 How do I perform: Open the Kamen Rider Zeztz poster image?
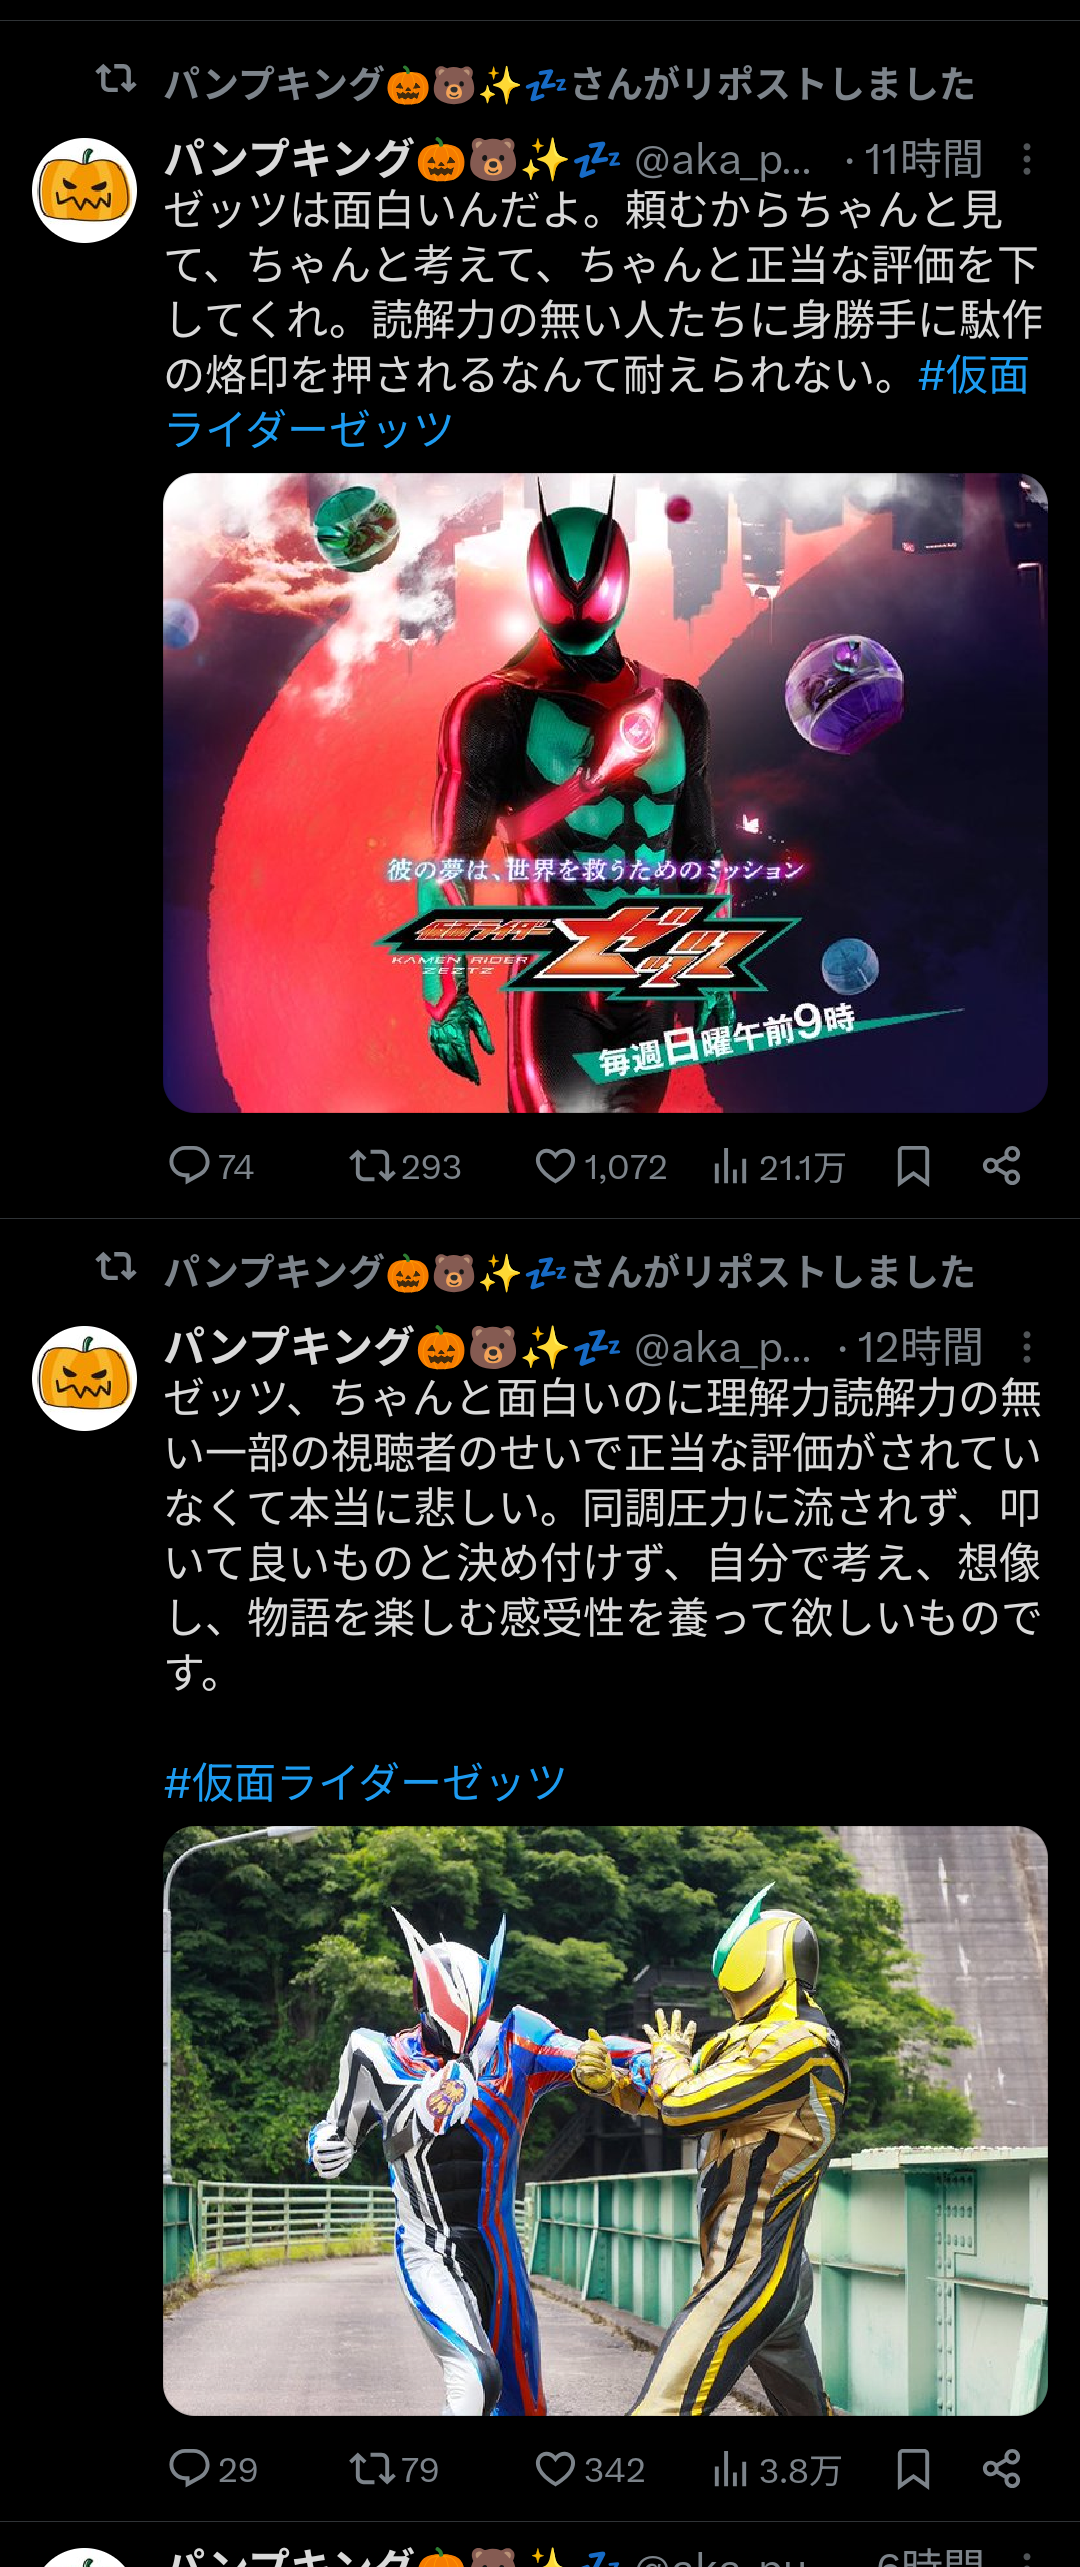coord(605,793)
